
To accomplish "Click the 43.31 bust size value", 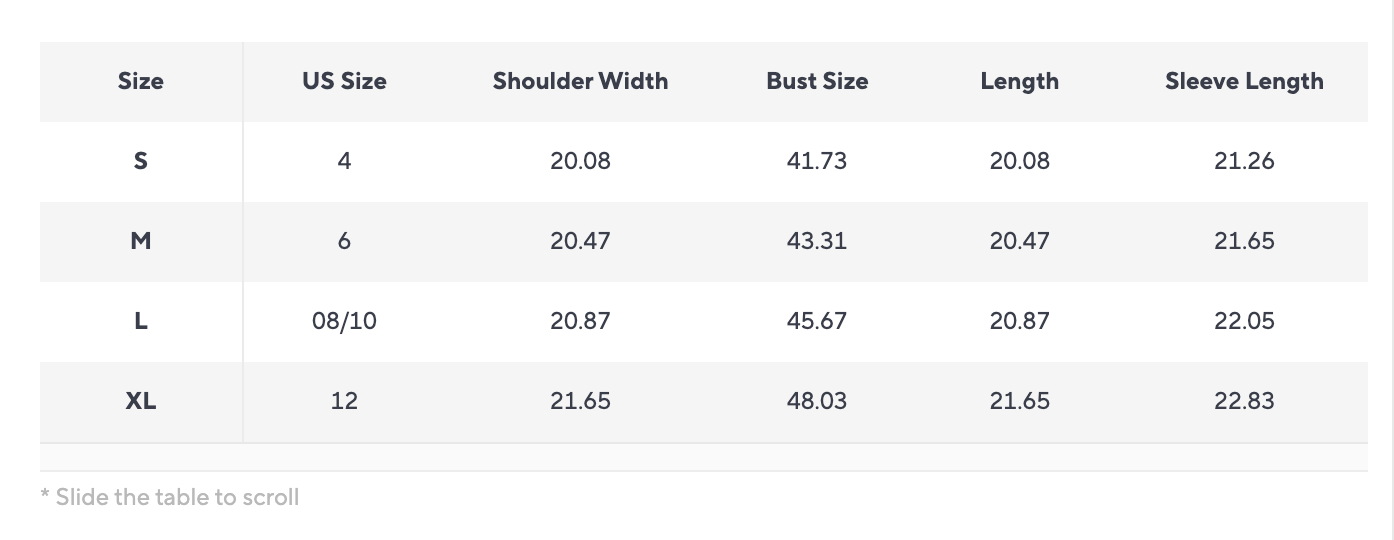I will click(x=817, y=241).
